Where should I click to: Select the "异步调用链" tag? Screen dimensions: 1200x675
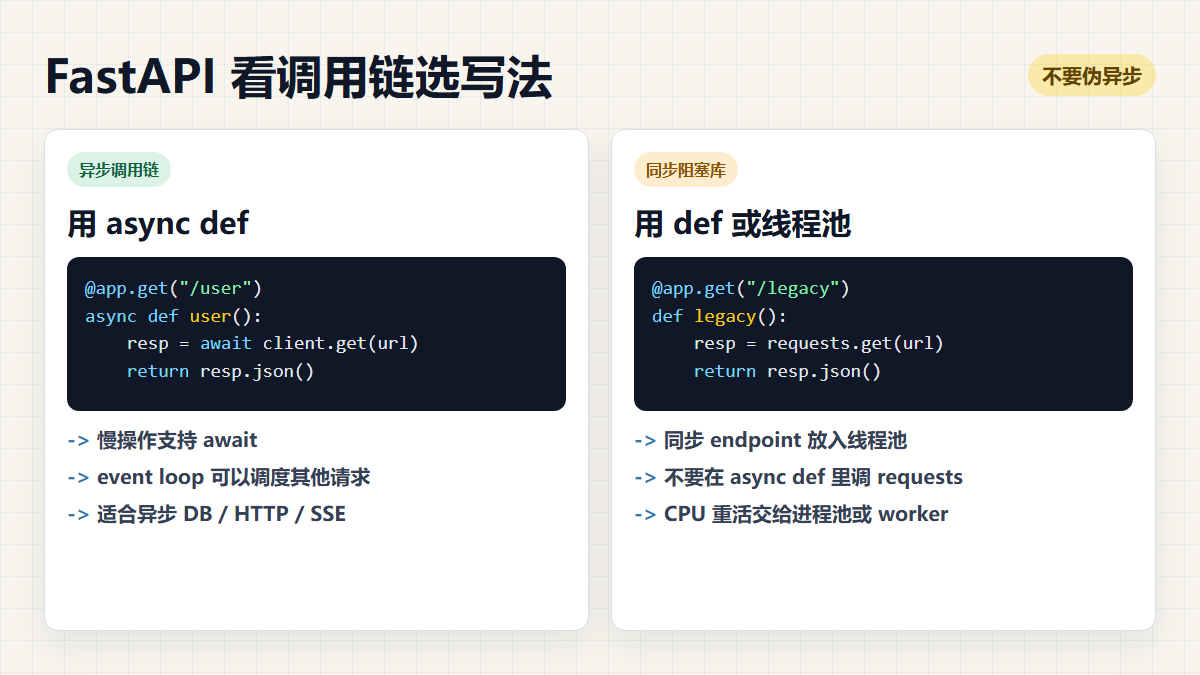pyautogui.click(x=119, y=170)
